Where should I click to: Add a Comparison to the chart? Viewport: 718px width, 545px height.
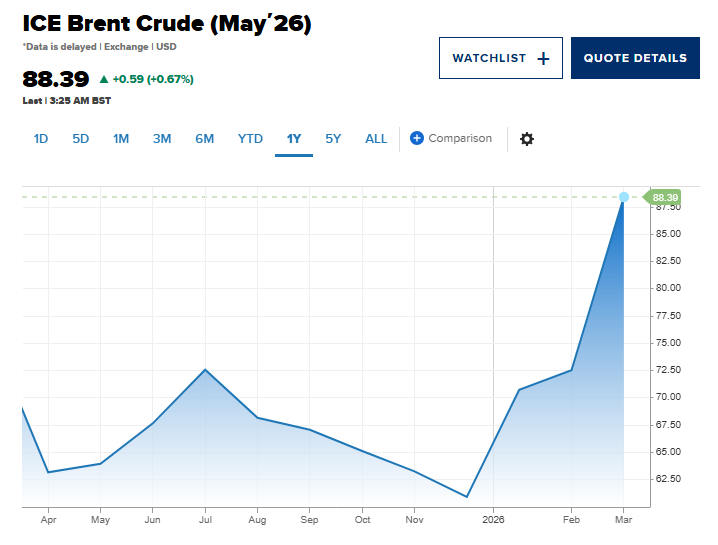(x=451, y=138)
